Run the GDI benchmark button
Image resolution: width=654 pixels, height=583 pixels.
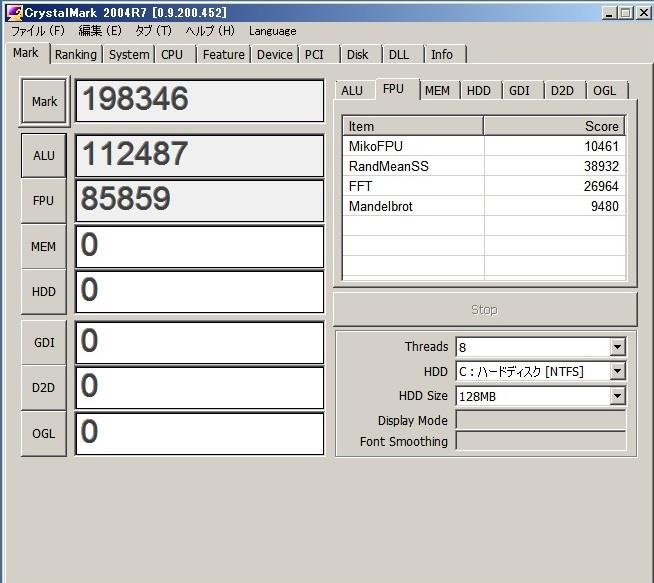click(44, 342)
